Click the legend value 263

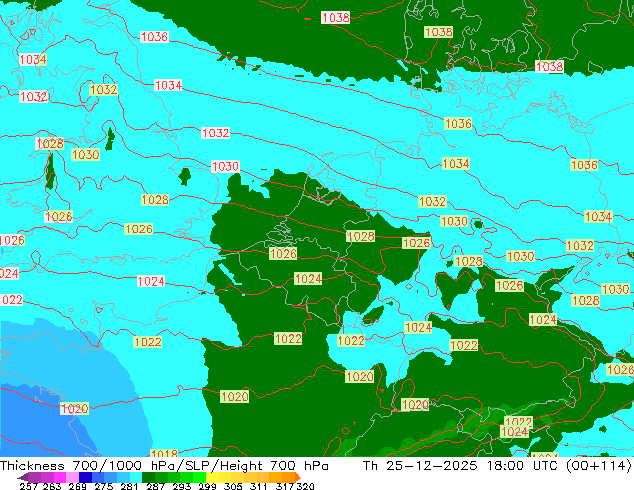52,486
